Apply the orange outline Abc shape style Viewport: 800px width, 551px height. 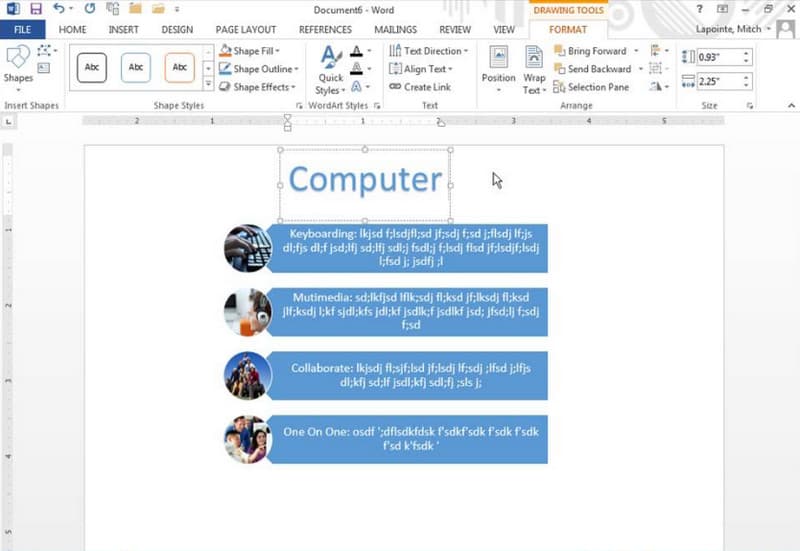point(180,67)
